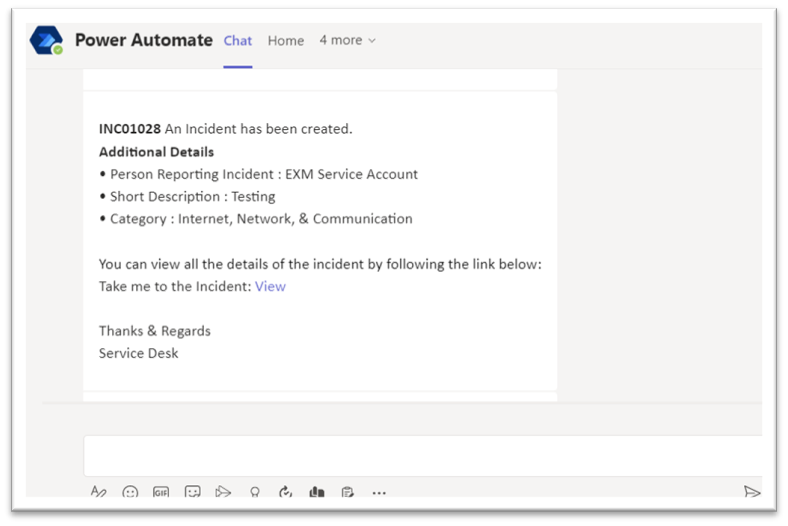Switch to the Home tab
This screenshot has width=788, height=526.
point(285,41)
